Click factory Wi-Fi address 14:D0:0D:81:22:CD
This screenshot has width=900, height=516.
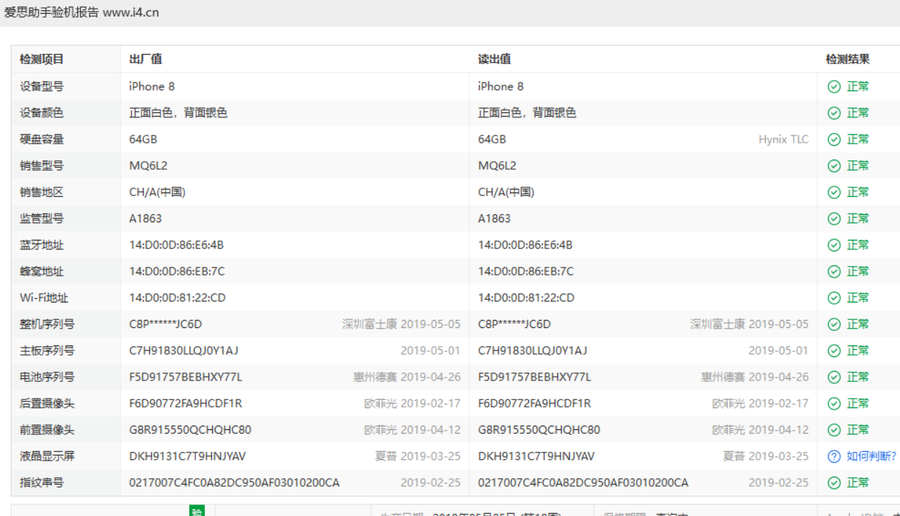(177, 298)
